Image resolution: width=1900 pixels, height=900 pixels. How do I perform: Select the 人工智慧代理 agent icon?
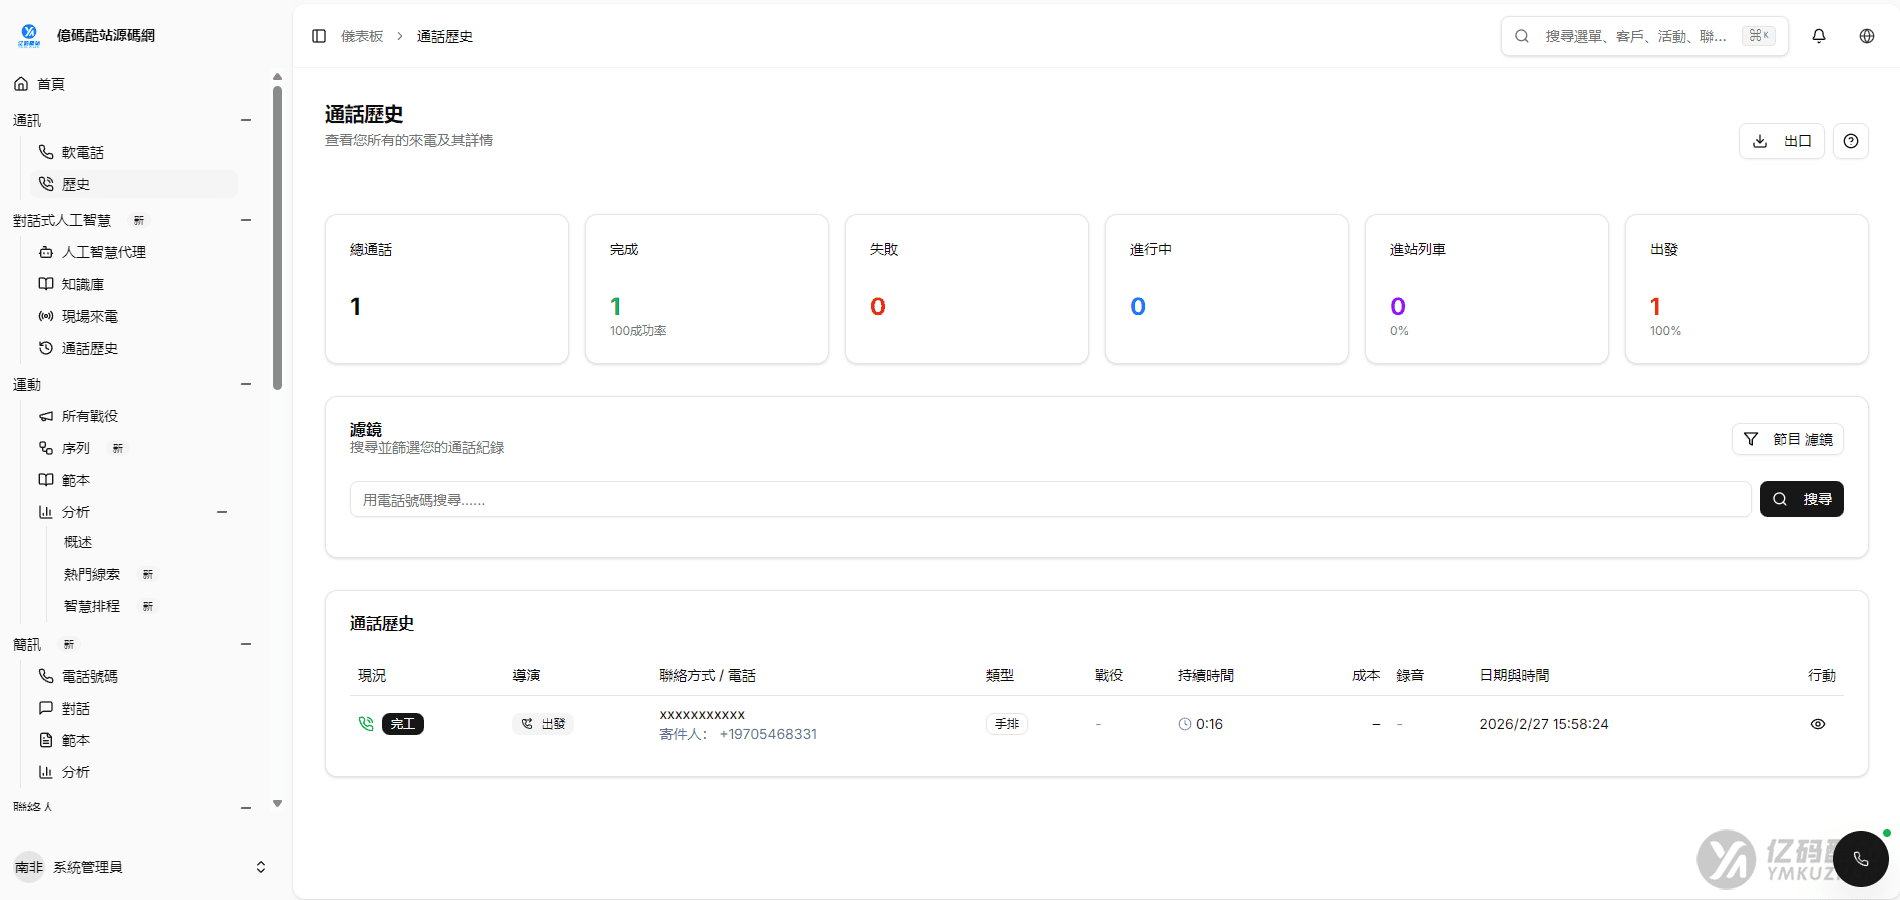46,252
